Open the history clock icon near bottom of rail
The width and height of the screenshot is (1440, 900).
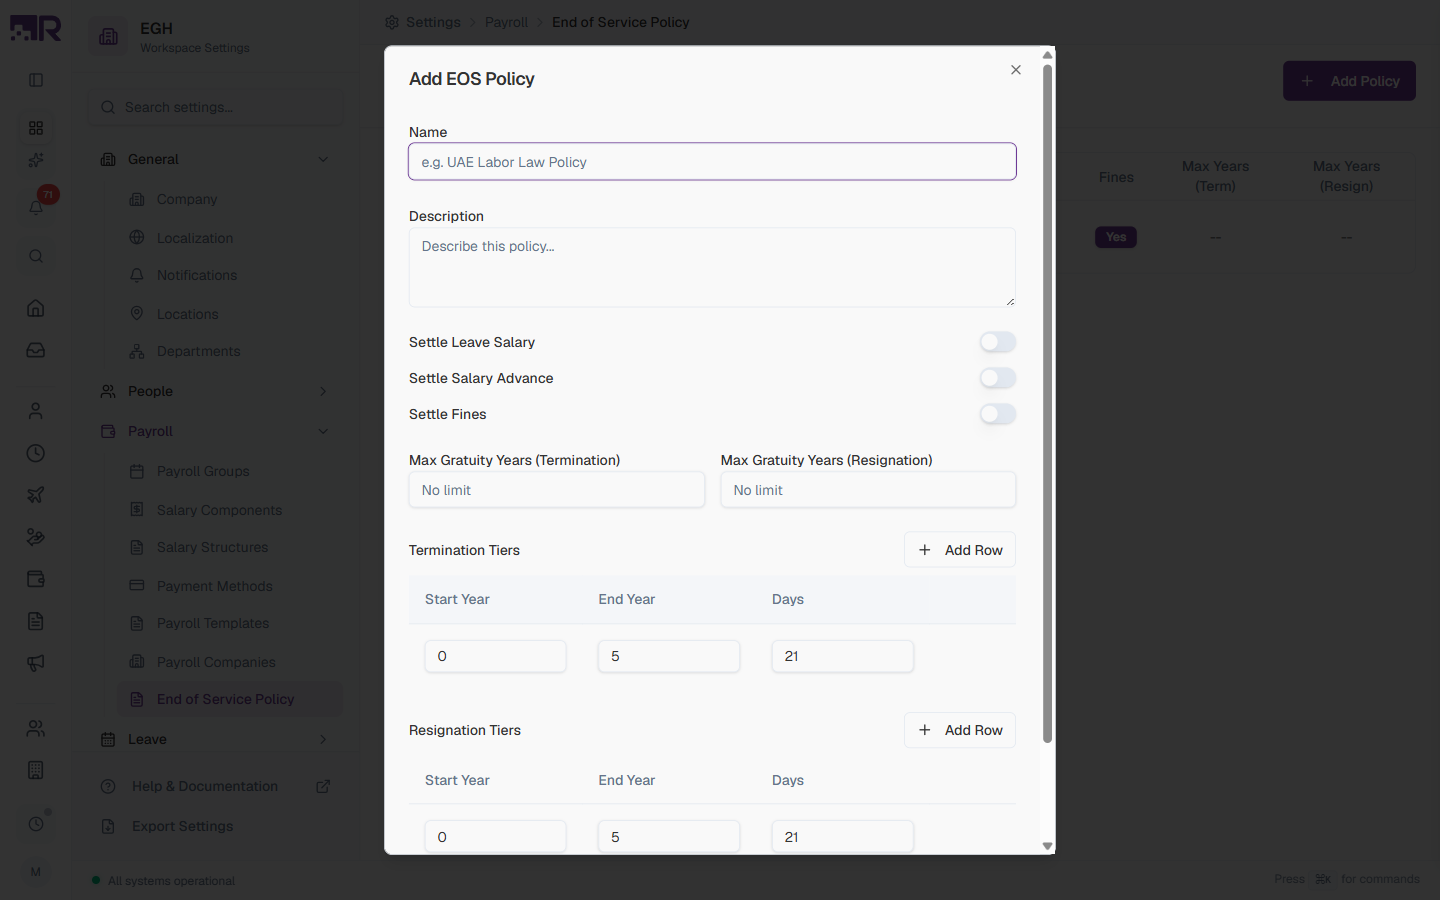click(36, 824)
